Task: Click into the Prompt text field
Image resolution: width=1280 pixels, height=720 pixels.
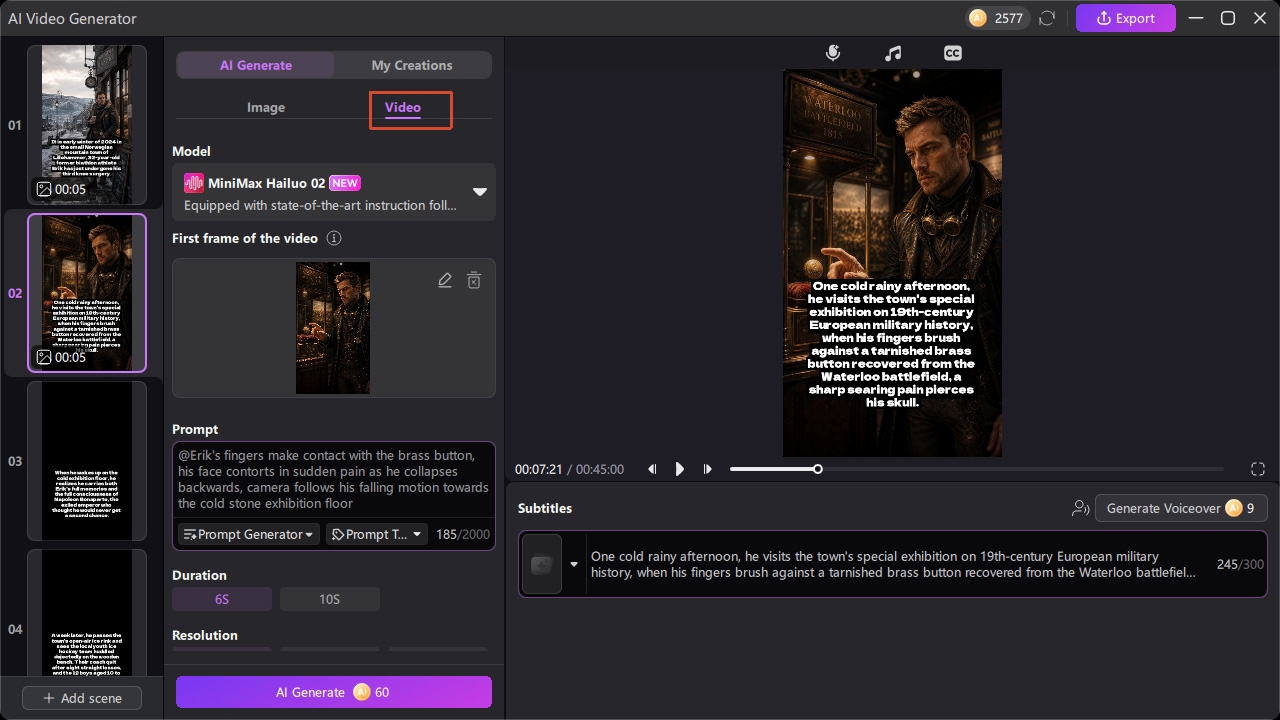Action: tap(334, 480)
